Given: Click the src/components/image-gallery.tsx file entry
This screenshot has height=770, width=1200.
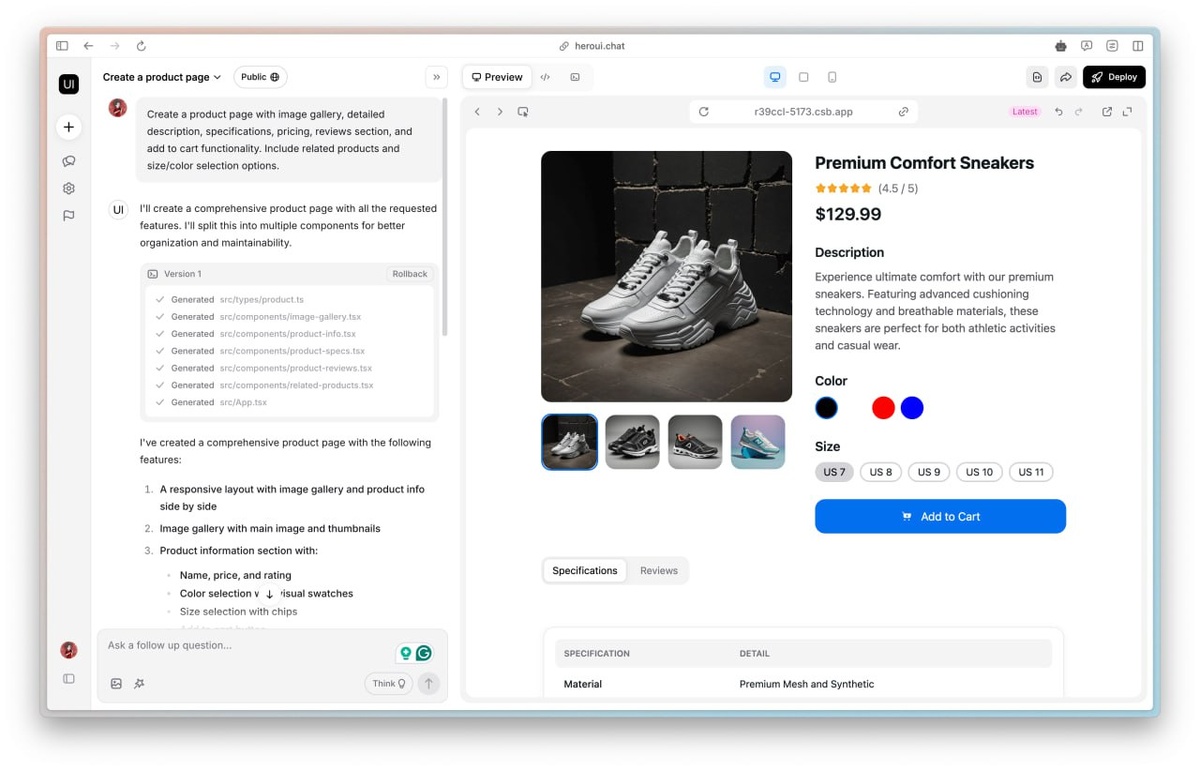Looking at the screenshot, I should (x=290, y=317).
